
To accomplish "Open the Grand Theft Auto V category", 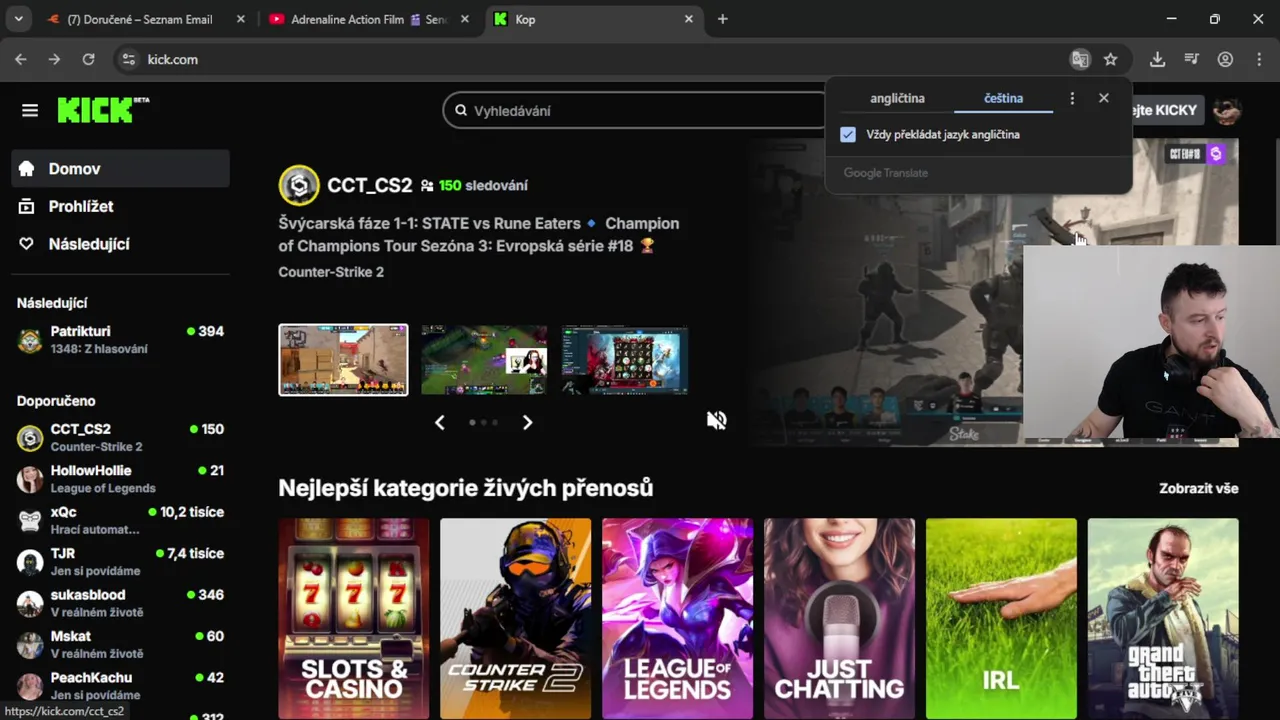I will (x=1164, y=618).
